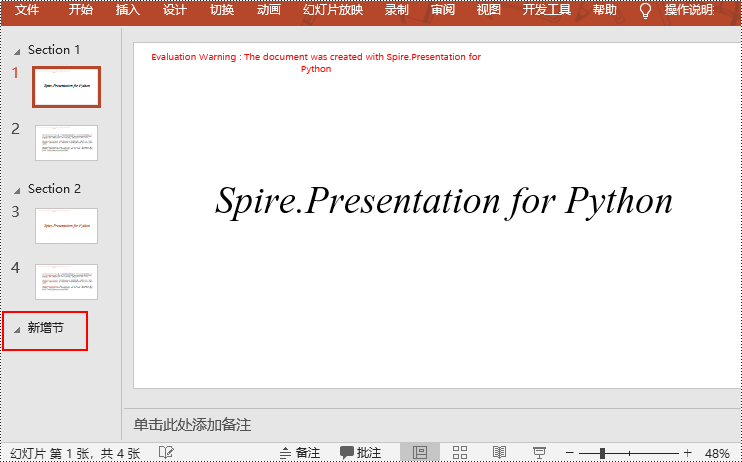
Task: Start slideshow from status bar icon
Action: pyautogui.click(x=539, y=453)
